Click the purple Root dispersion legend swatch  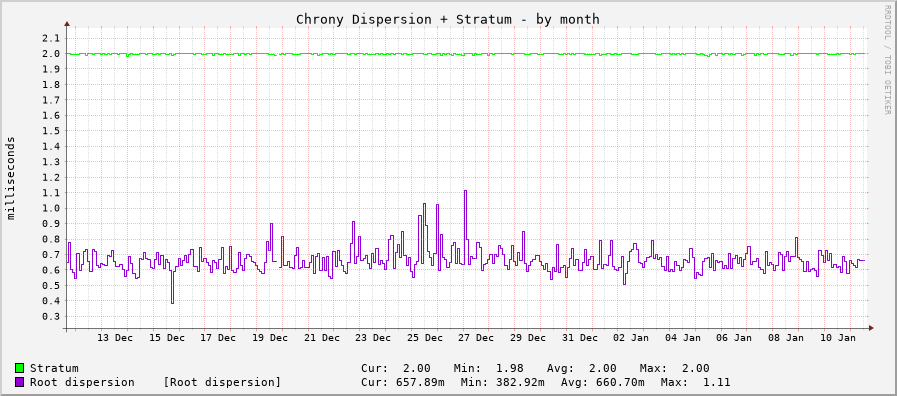point(19,382)
